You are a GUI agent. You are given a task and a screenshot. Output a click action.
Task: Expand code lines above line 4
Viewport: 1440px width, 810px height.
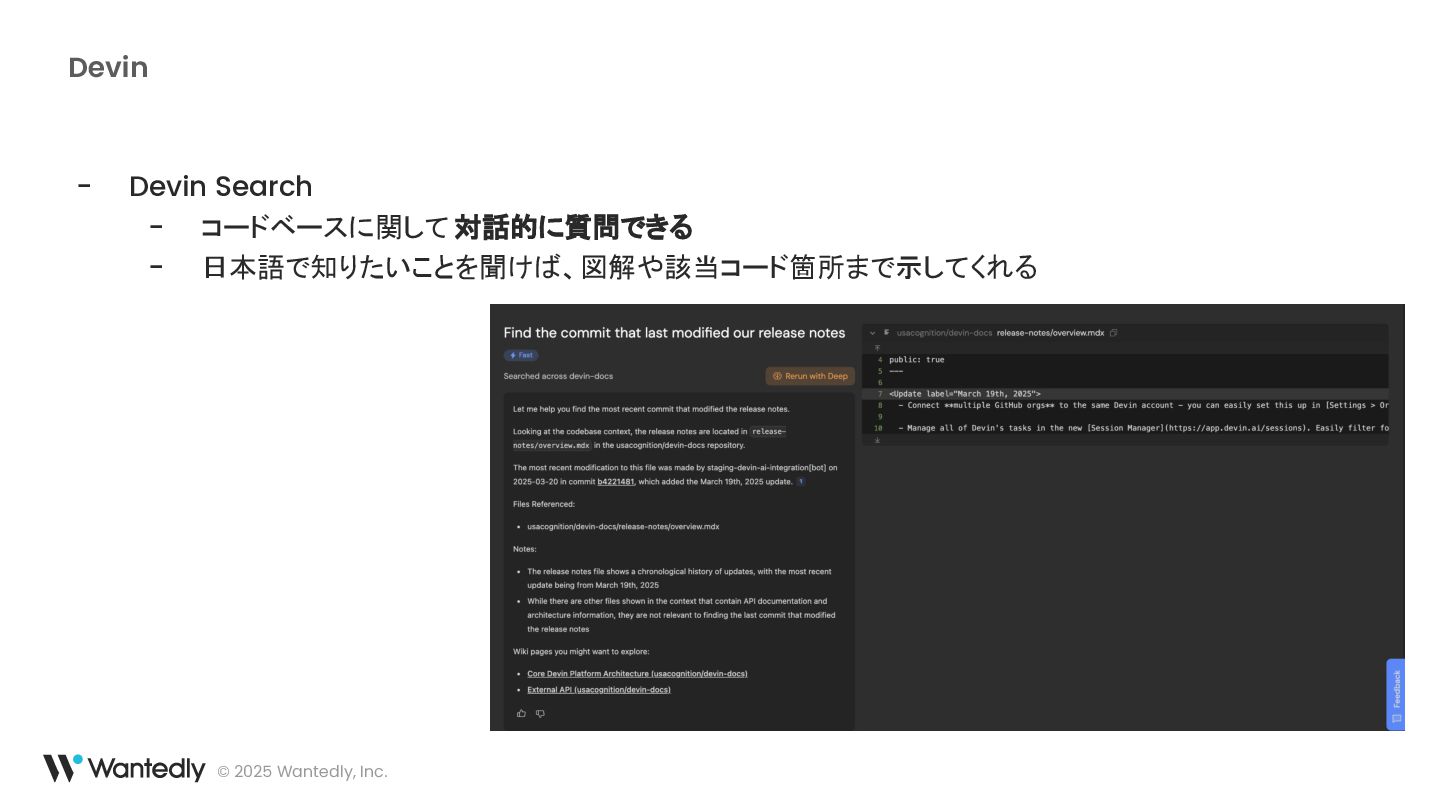point(877,348)
